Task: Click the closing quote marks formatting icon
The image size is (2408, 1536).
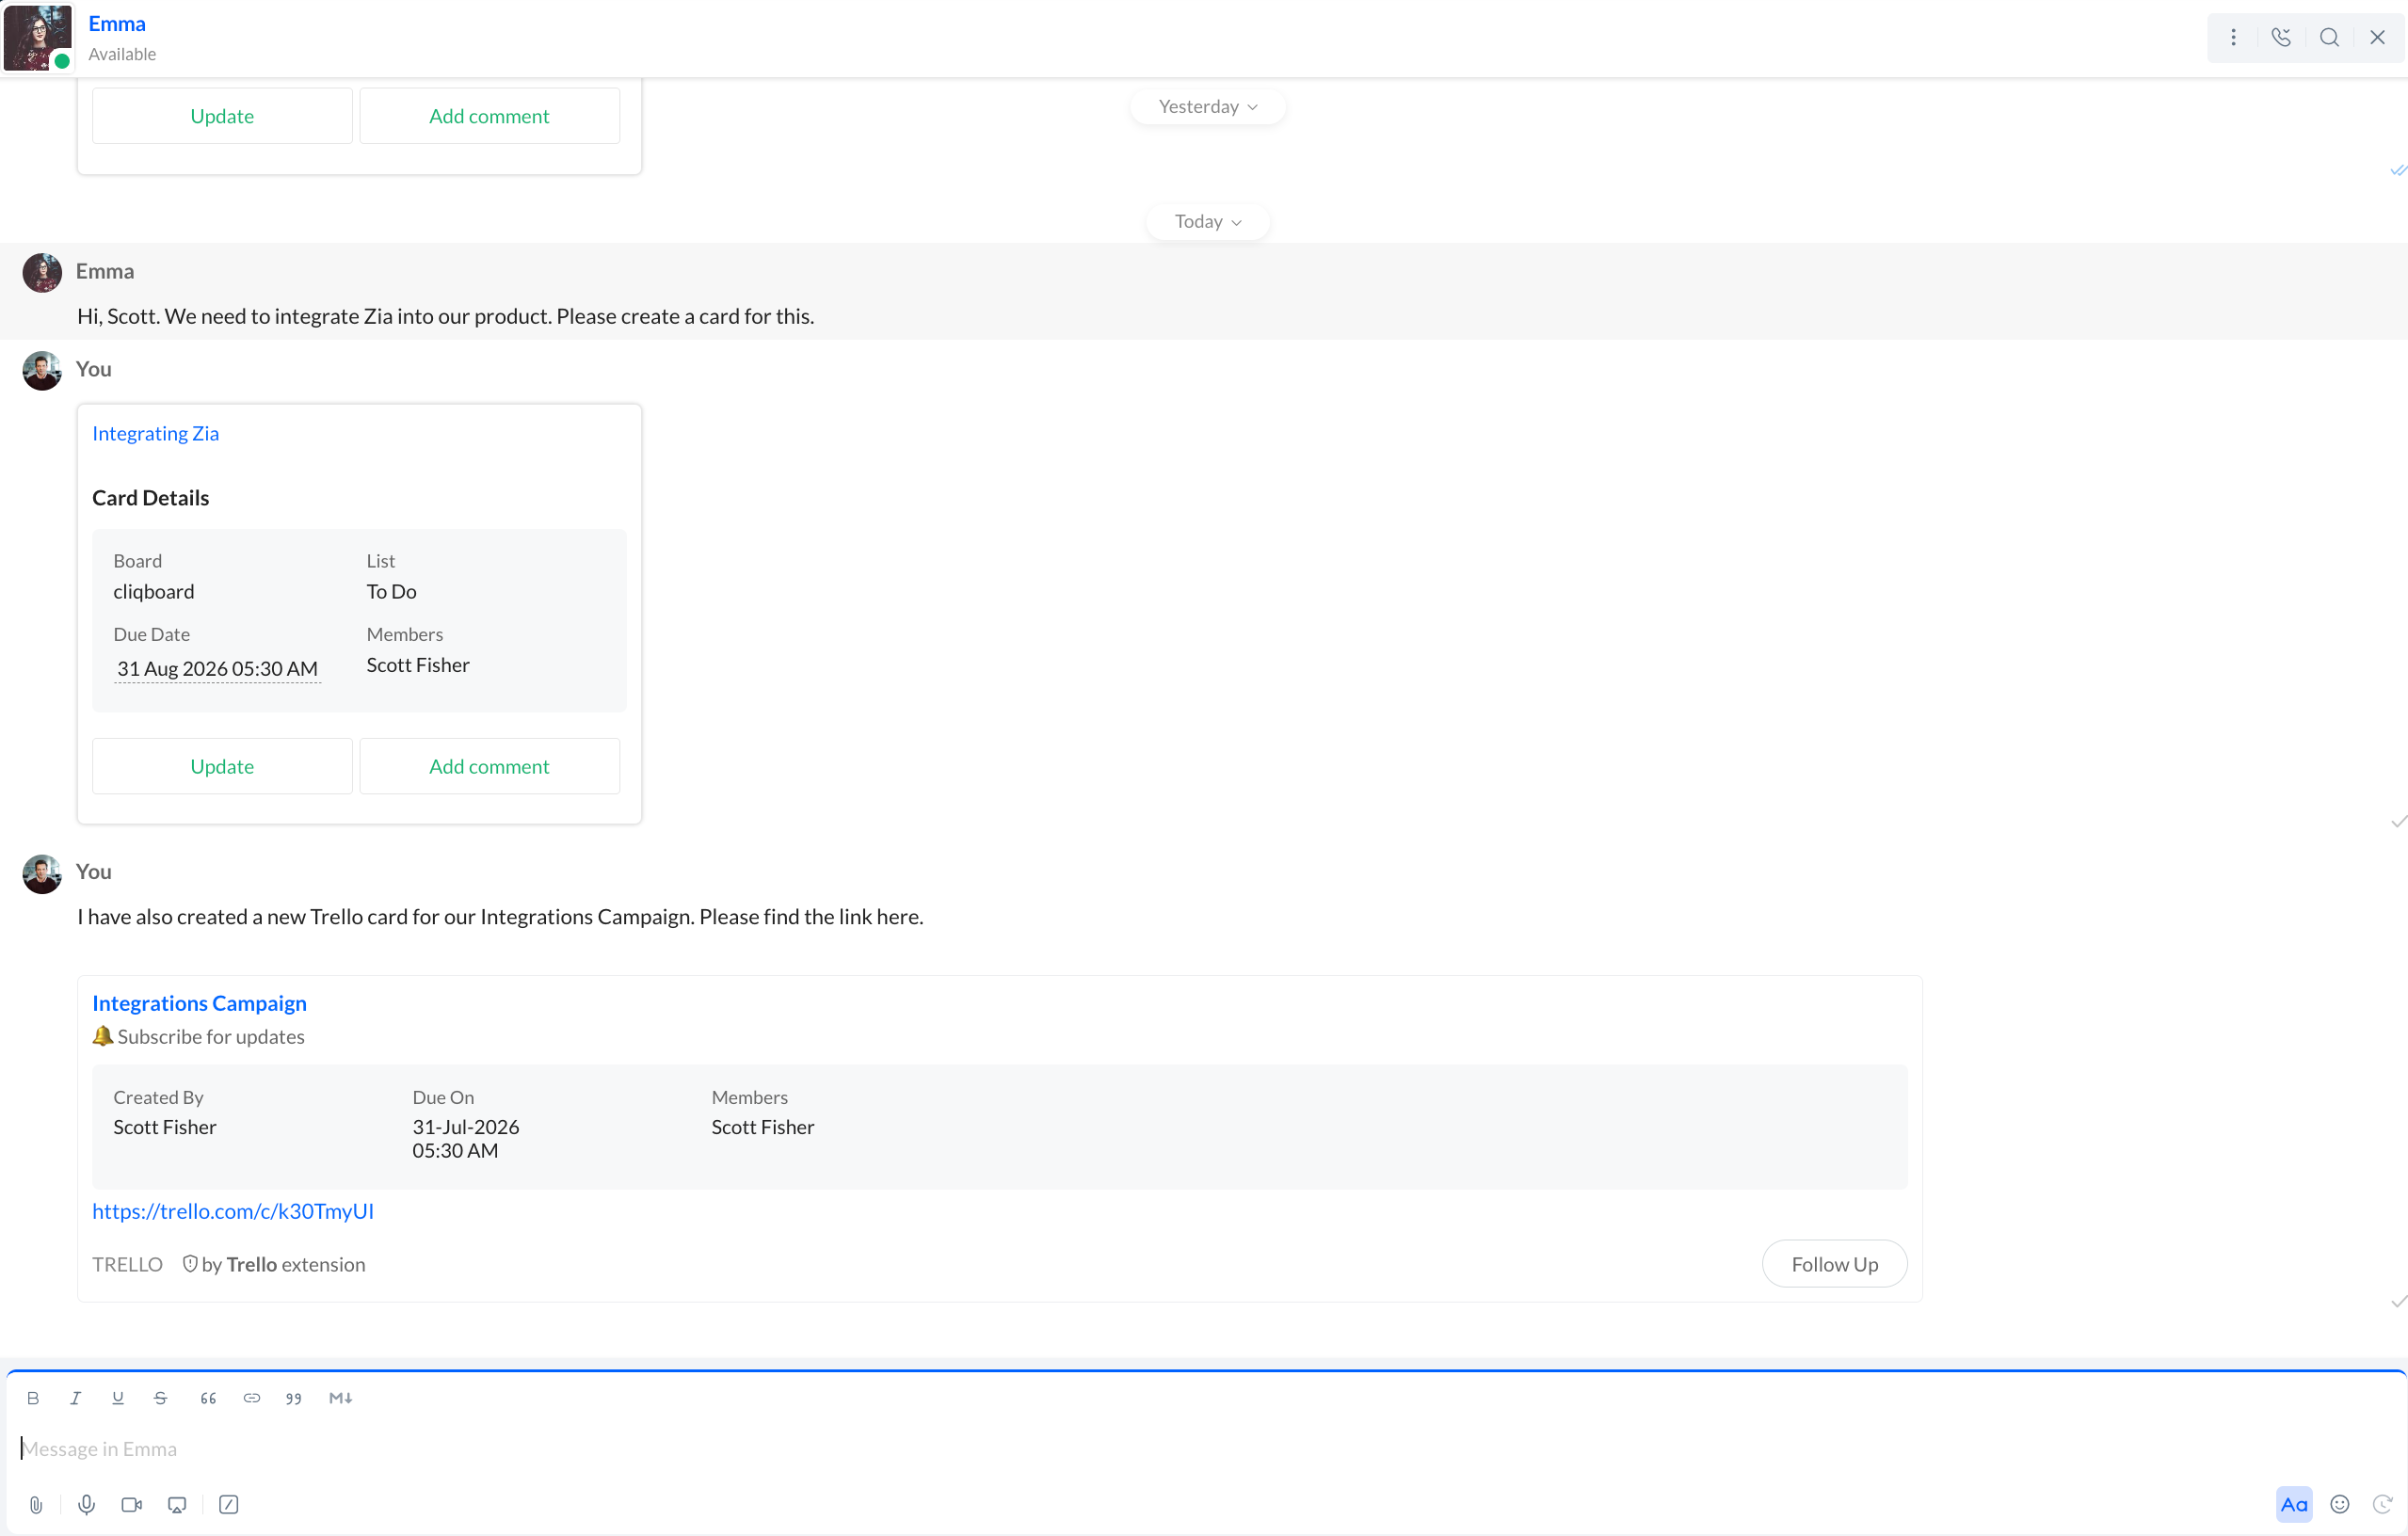Action: (294, 1398)
